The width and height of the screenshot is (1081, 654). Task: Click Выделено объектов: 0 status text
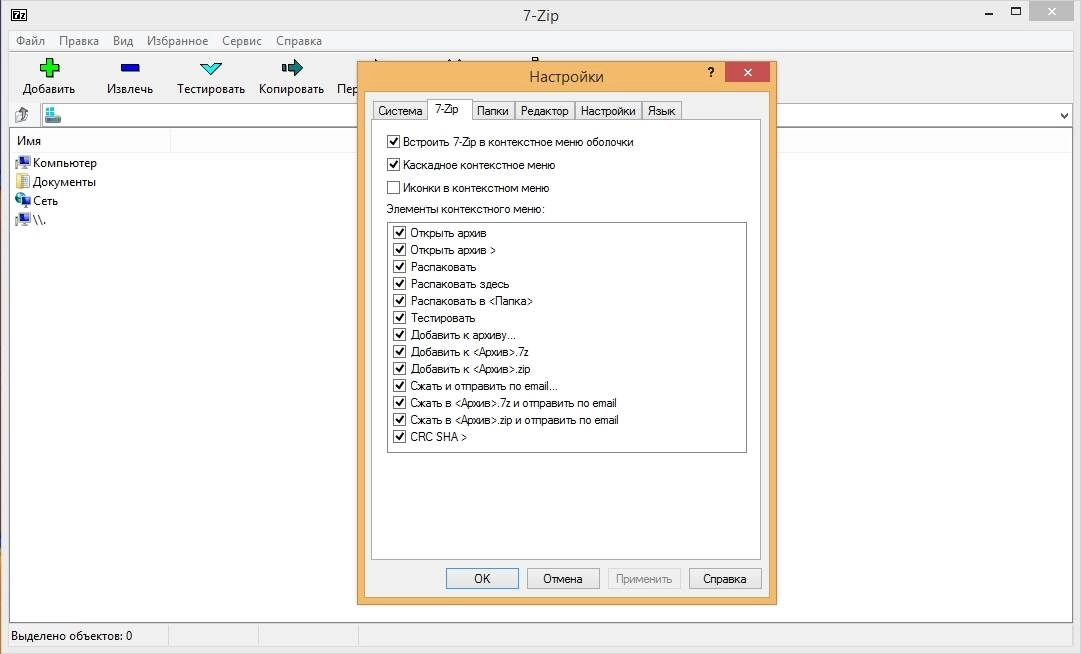click(x=72, y=636)
